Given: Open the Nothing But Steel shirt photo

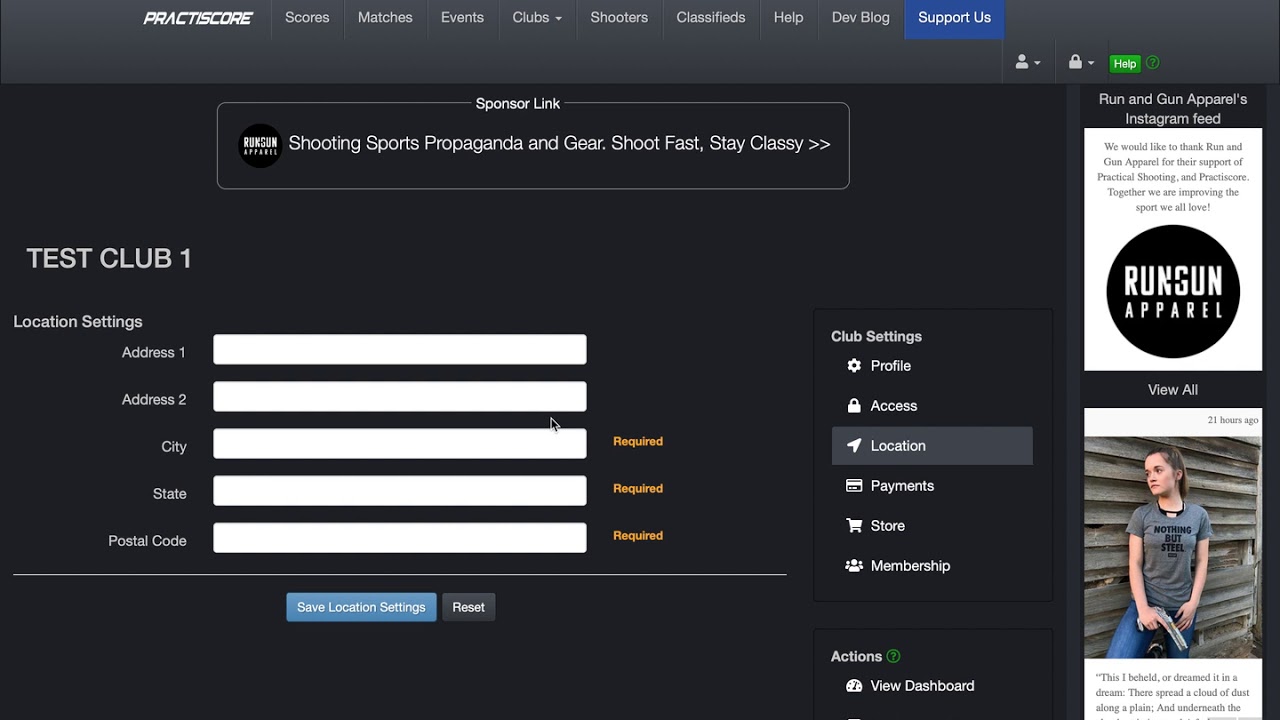Looking at the screenshot, I should click(x=1173, y=547).
